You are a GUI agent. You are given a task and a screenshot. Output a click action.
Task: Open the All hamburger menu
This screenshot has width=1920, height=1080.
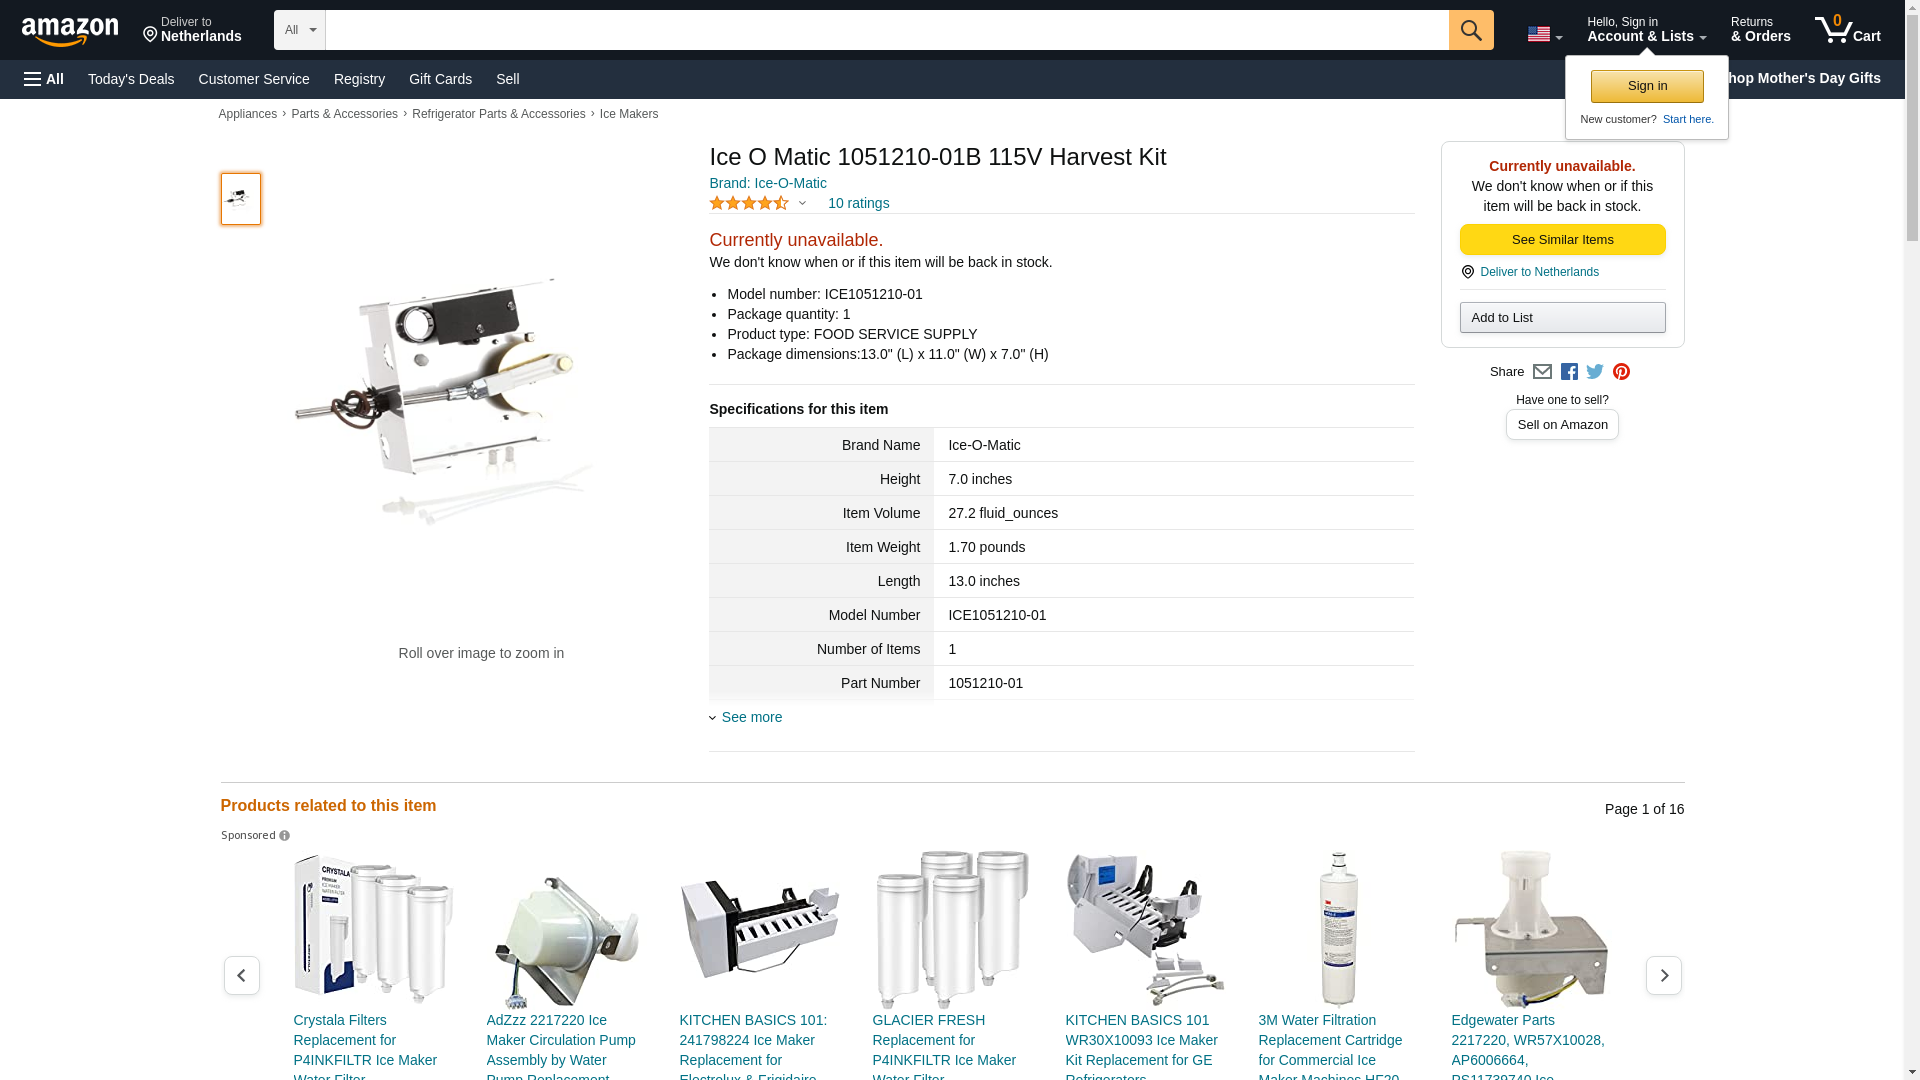(44, 79)
